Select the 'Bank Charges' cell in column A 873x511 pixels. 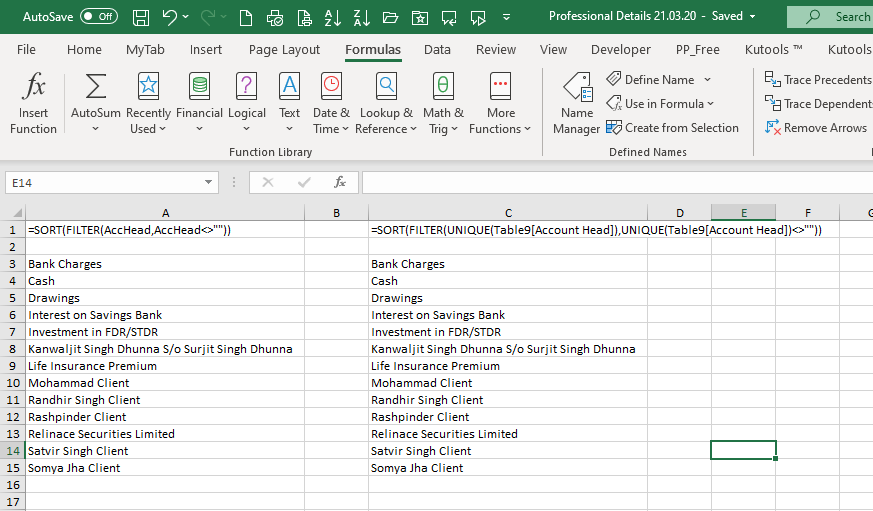[165, 264]
